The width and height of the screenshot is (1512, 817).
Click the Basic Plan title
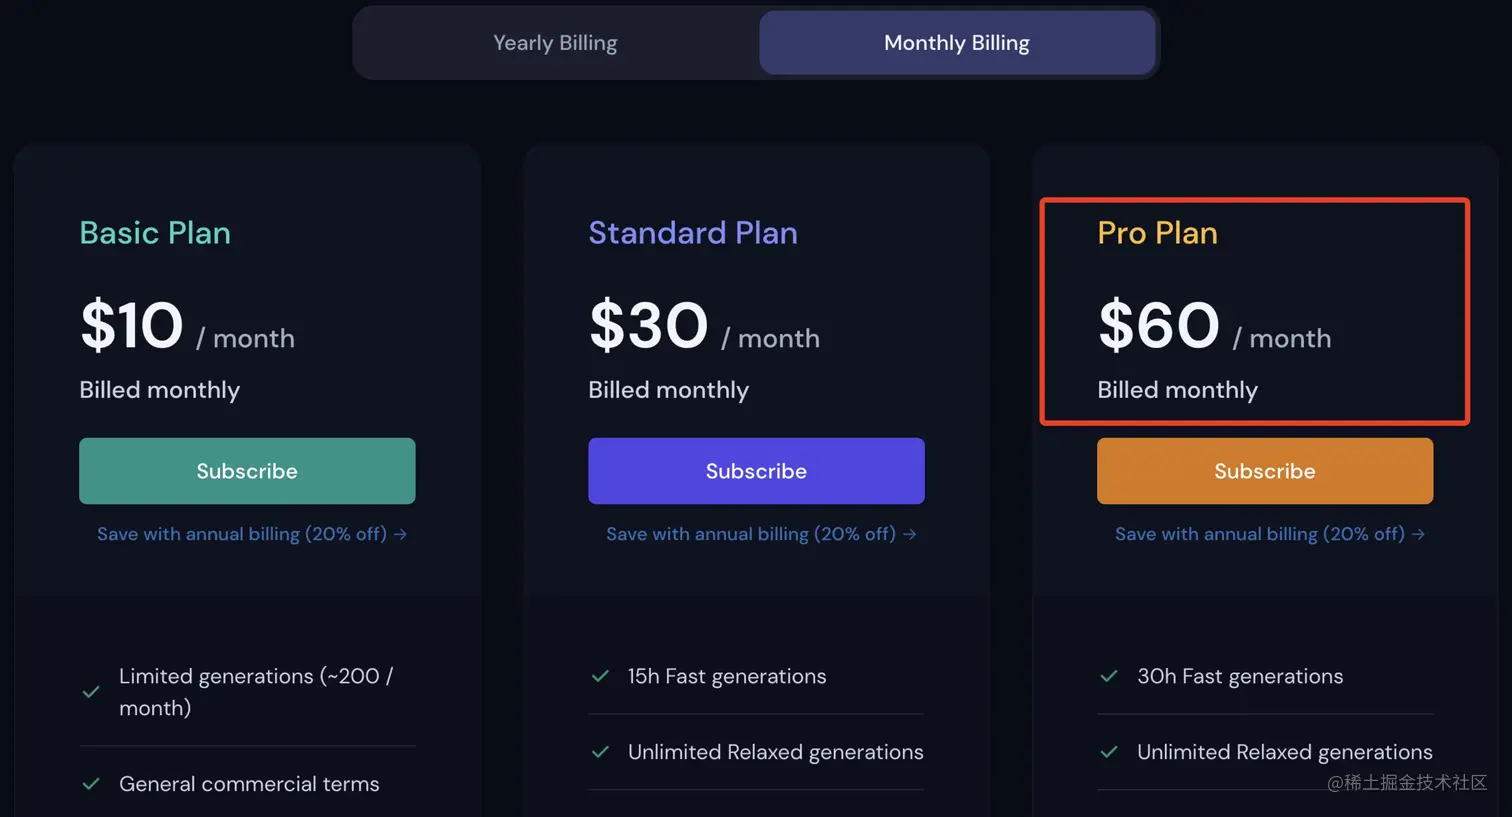point(155,233)
